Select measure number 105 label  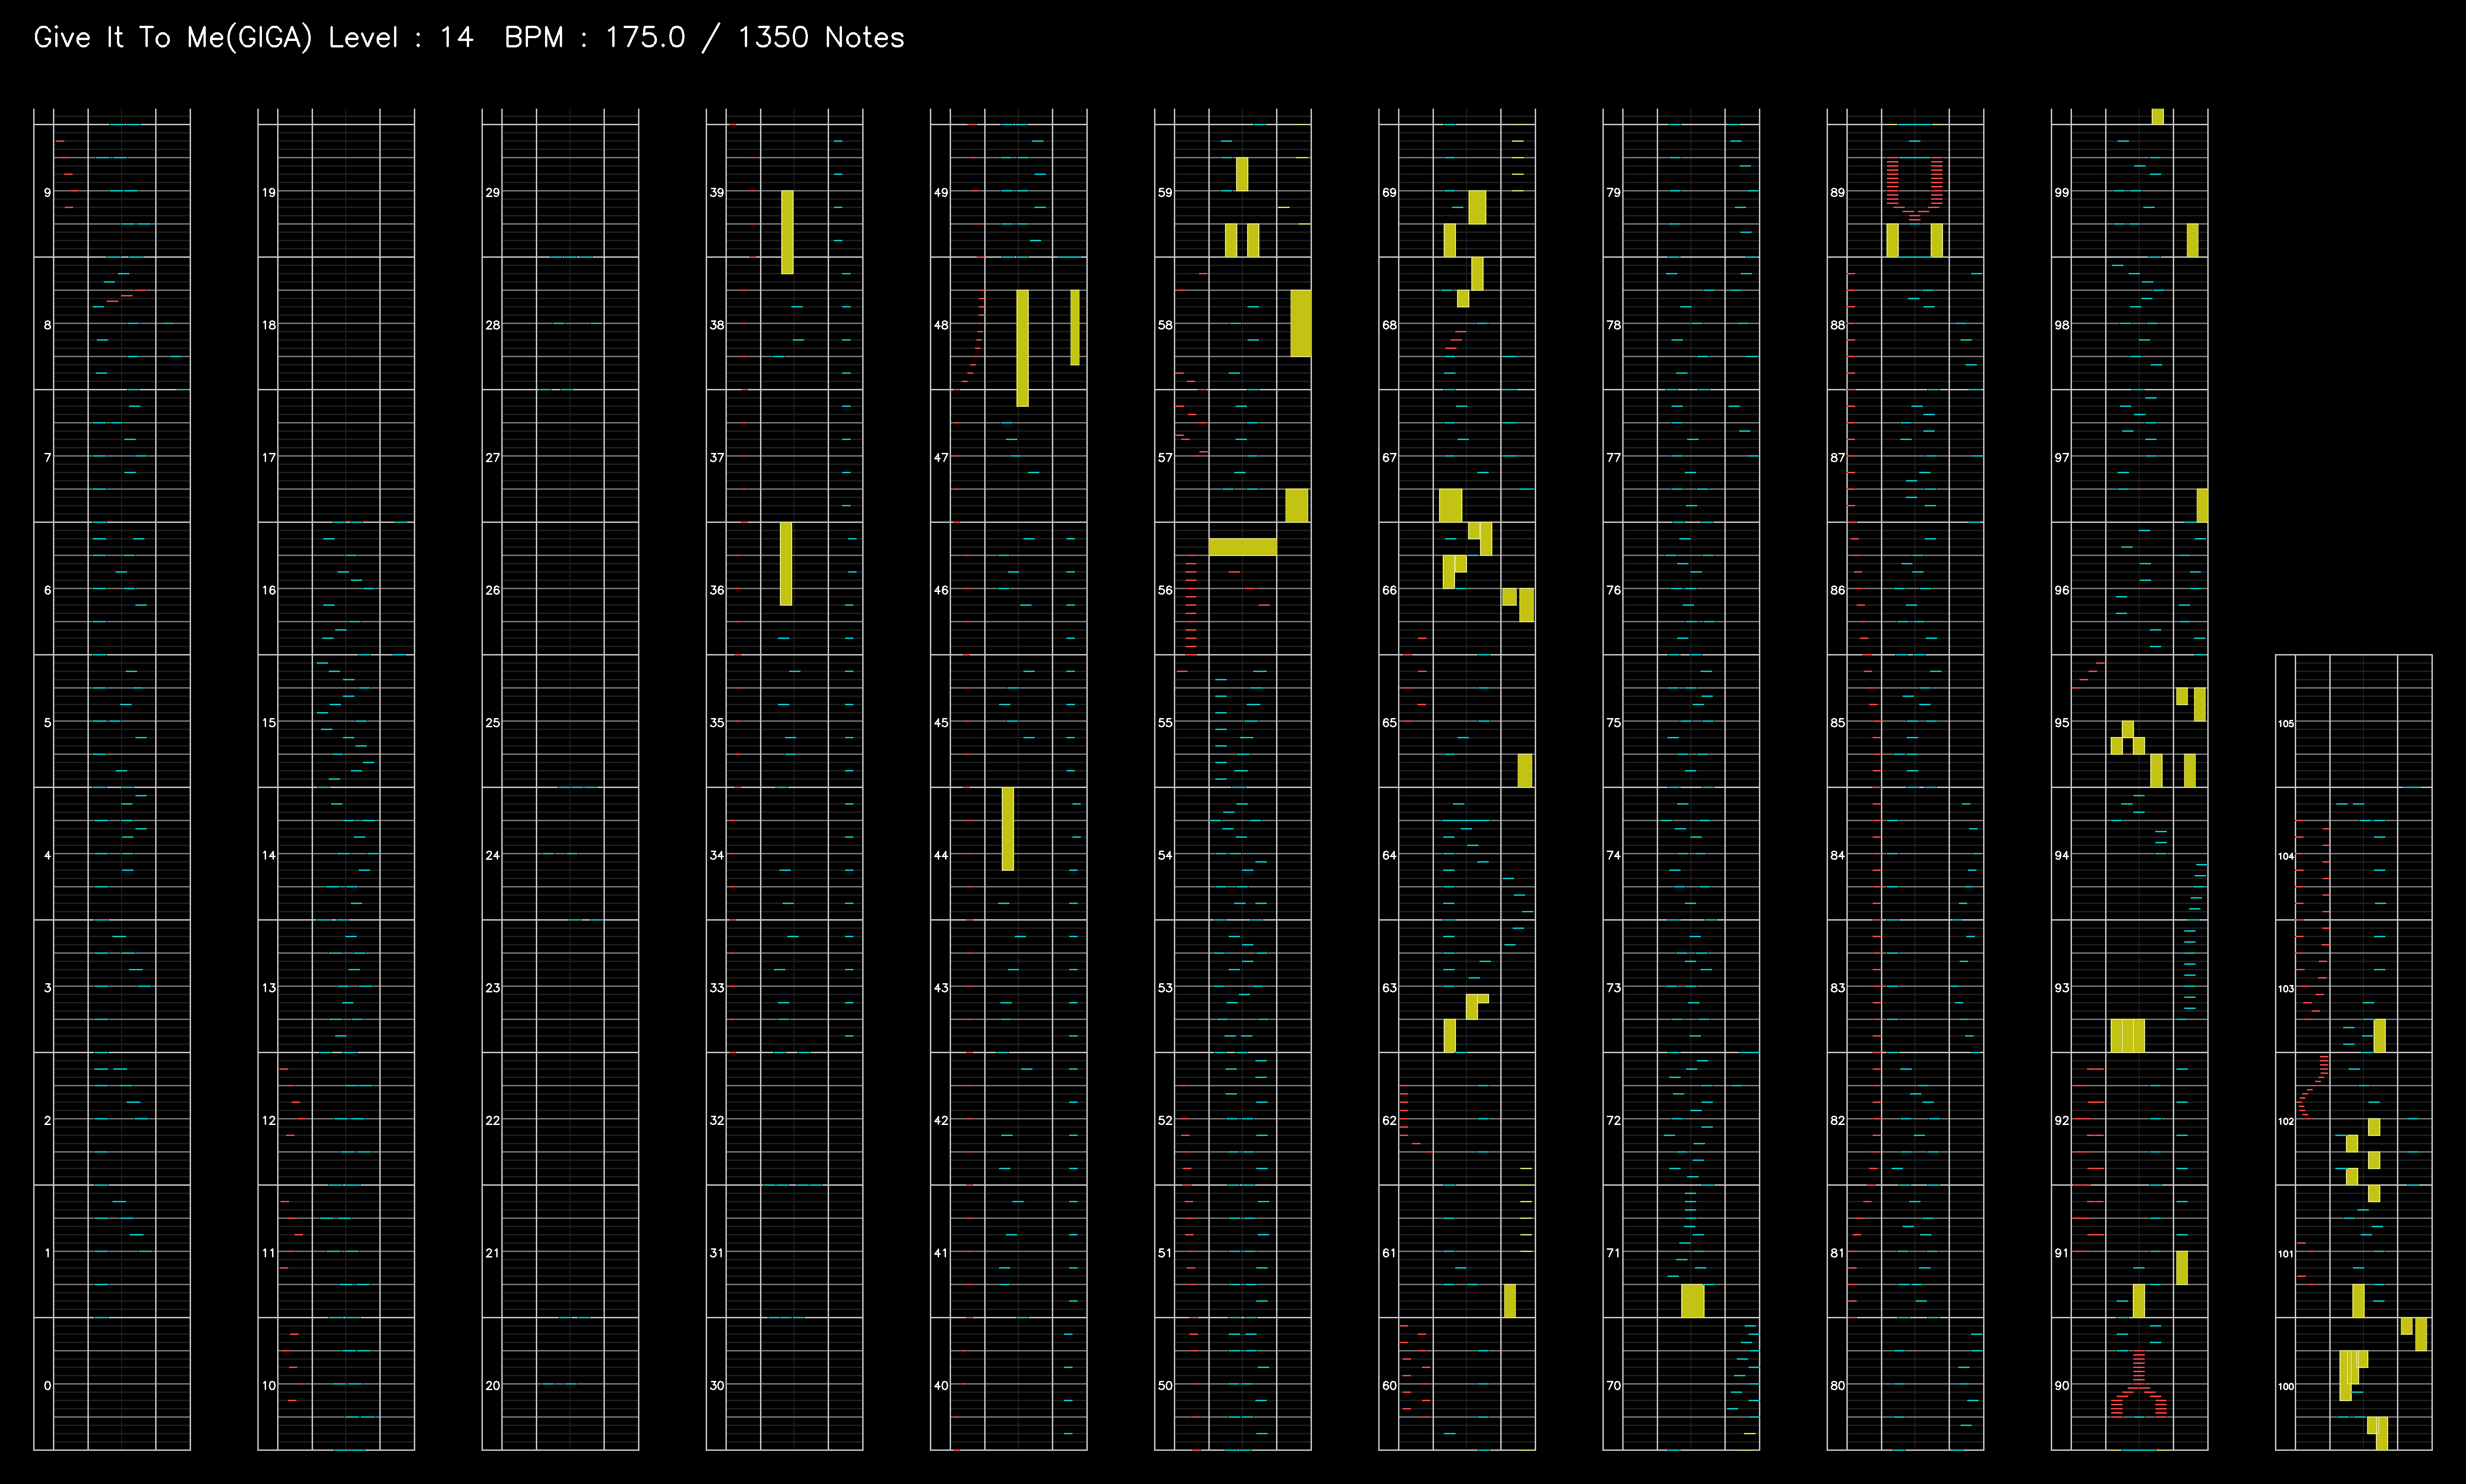(x=2285, y=723)
